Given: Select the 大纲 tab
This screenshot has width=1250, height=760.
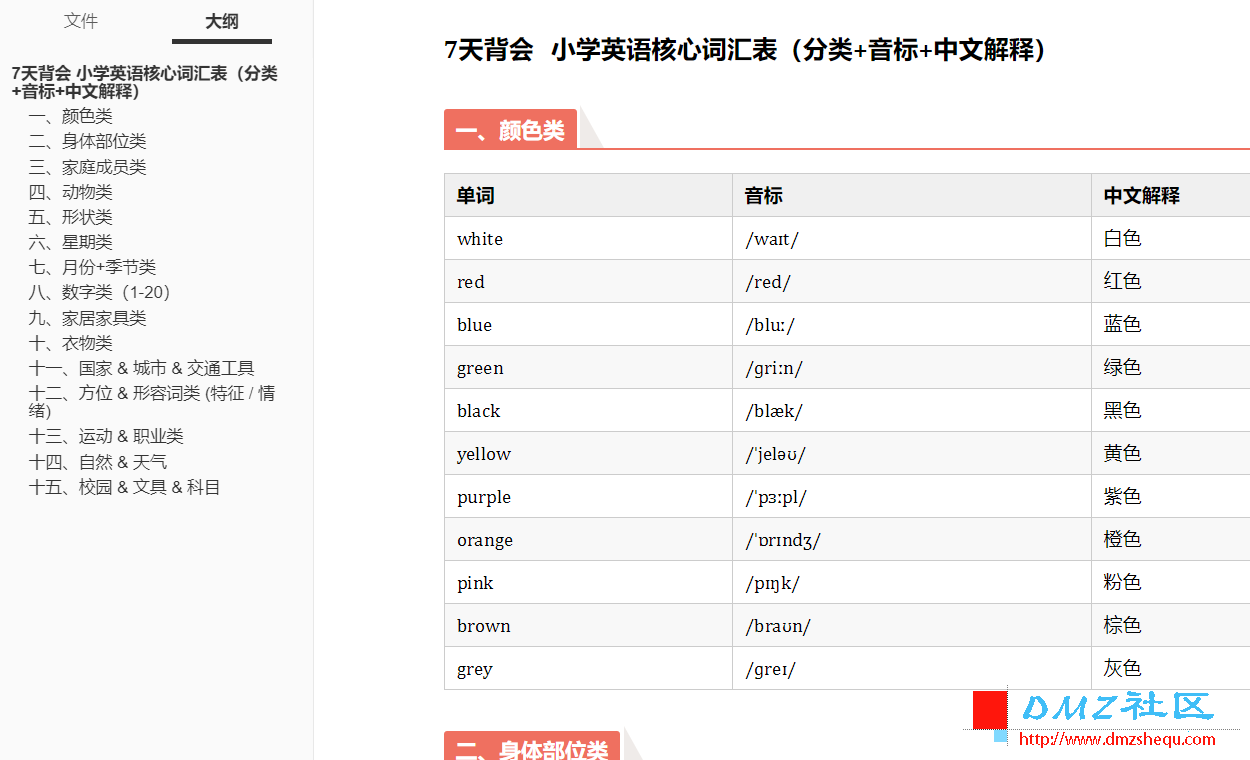Looking at the screenshot, I should pos(222,21).
